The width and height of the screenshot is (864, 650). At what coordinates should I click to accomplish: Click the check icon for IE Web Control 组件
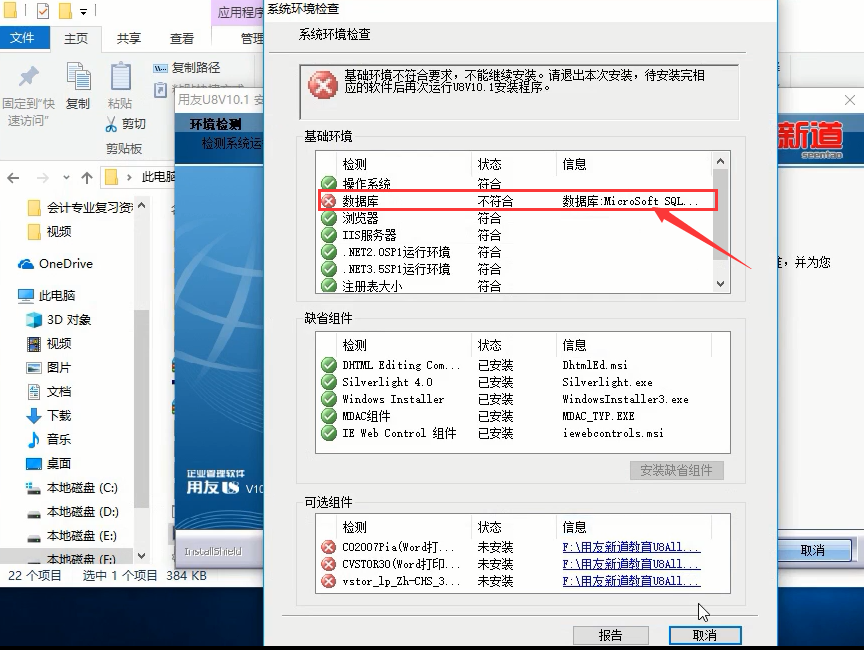329,433
